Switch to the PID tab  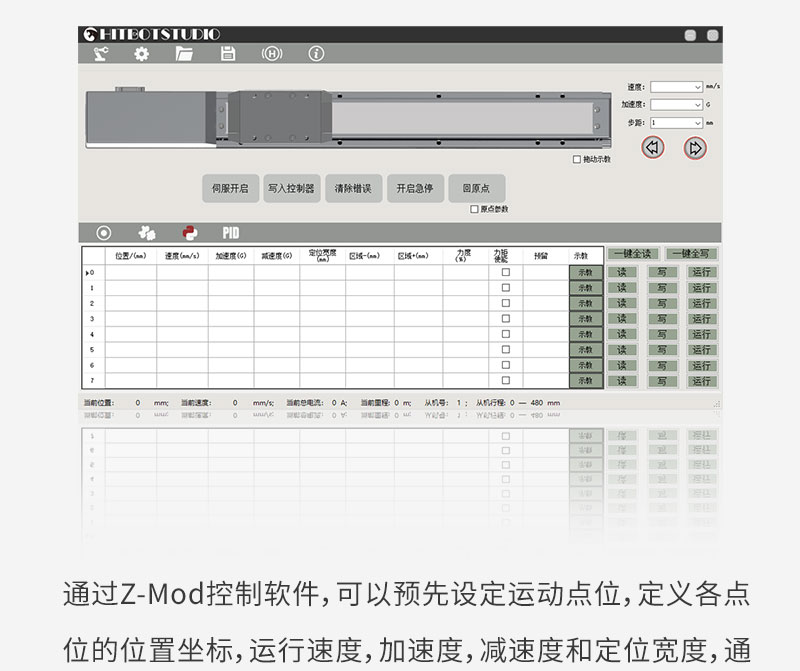[231, 233]
